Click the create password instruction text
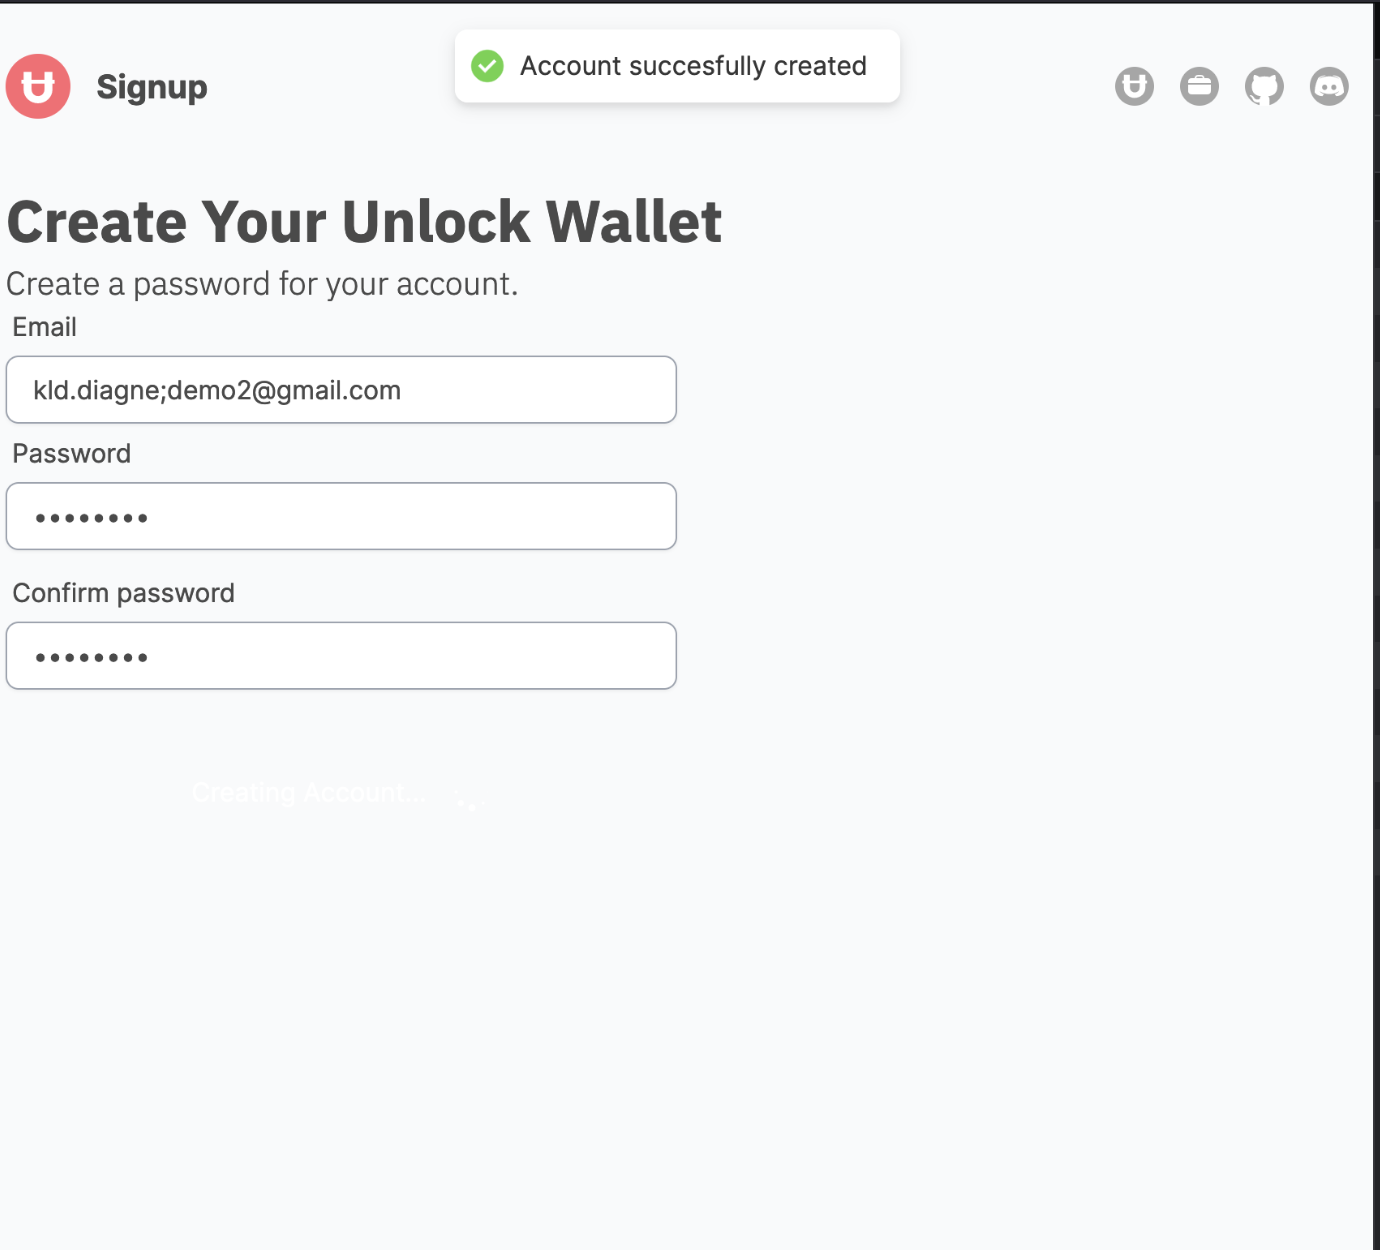This screenshot has height=1250, width=1380. [x=263, y=284]
